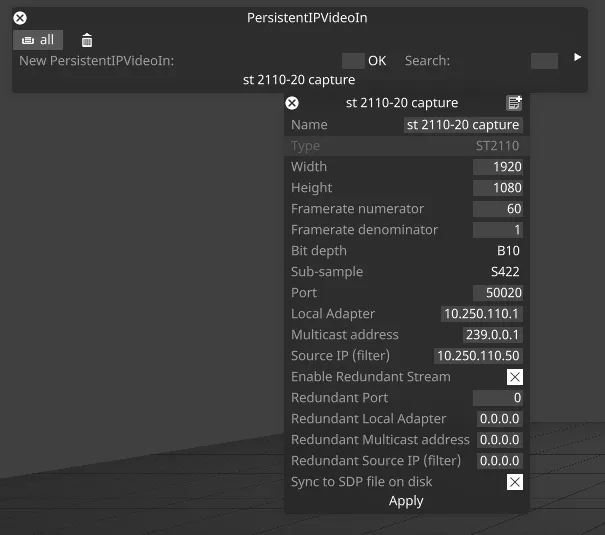Click the greyed Type value ST2110
Screen dimensions: 605x535
(x=497, y=146)
